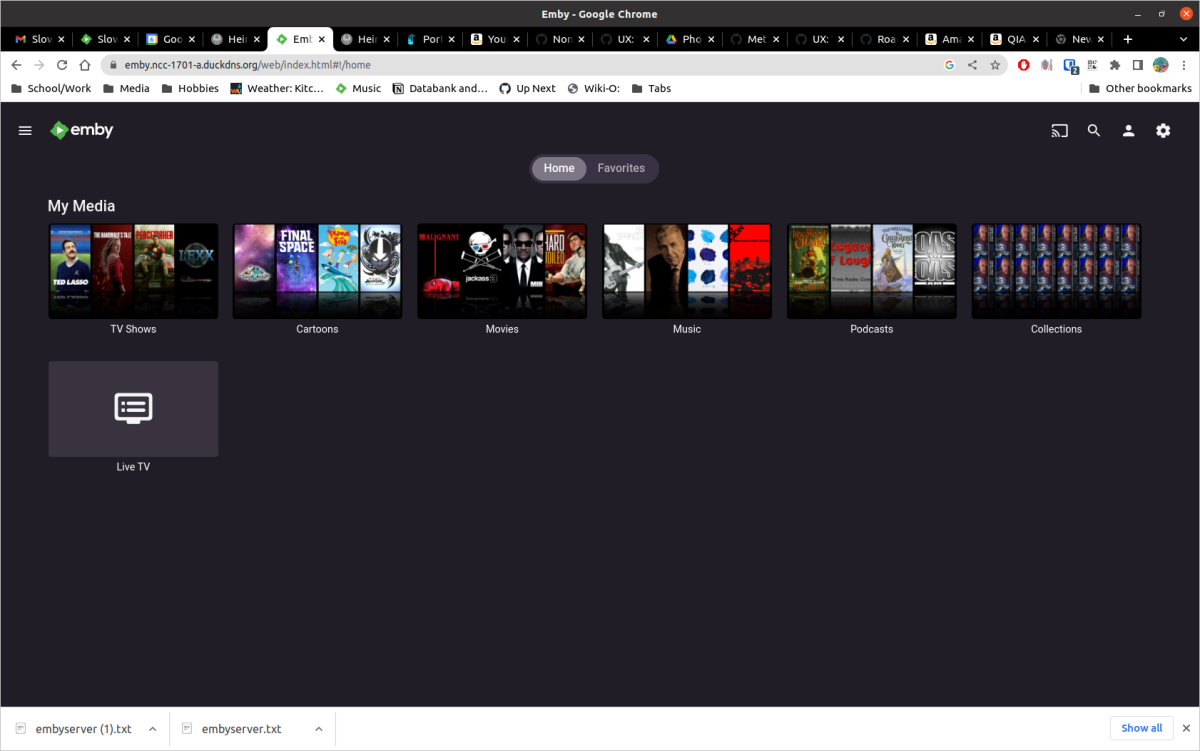Open the Collections library

1056,271
